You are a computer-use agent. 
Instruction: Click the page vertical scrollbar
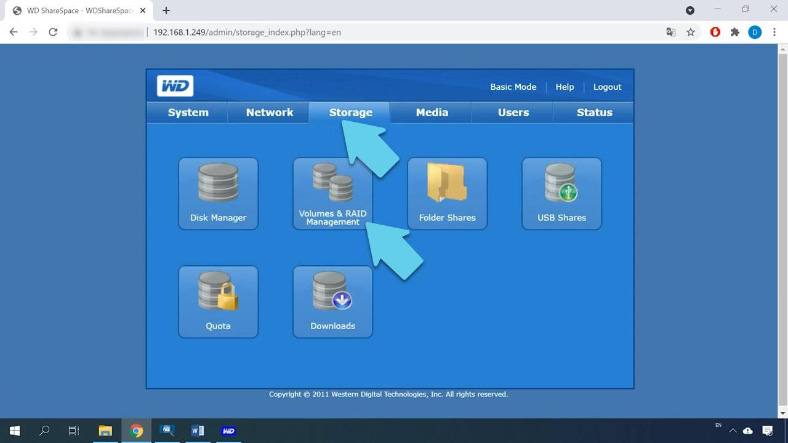tap(782, 231)
